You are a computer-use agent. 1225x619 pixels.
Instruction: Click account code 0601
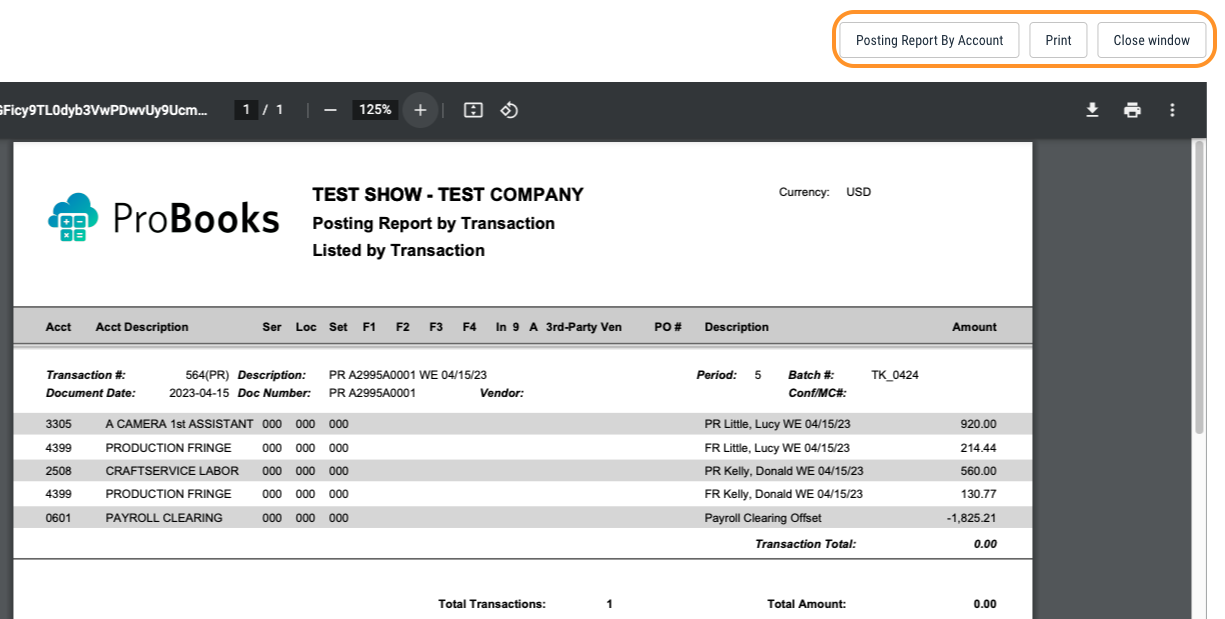[58, 518]
